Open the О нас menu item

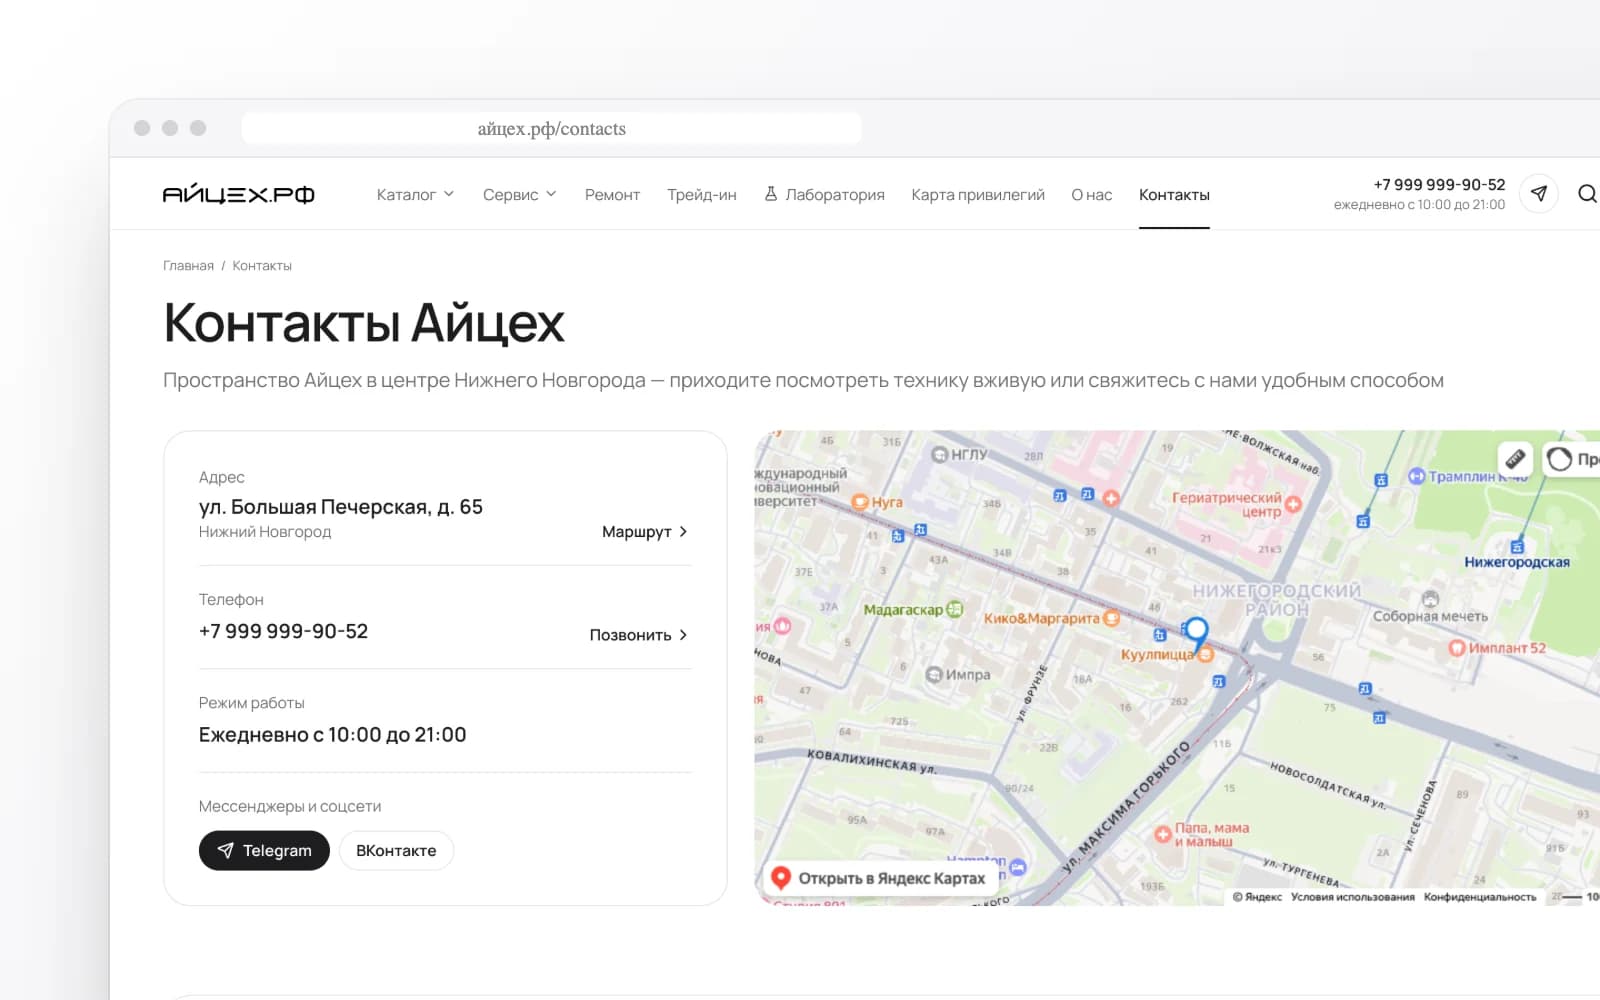click(1092, 194)
